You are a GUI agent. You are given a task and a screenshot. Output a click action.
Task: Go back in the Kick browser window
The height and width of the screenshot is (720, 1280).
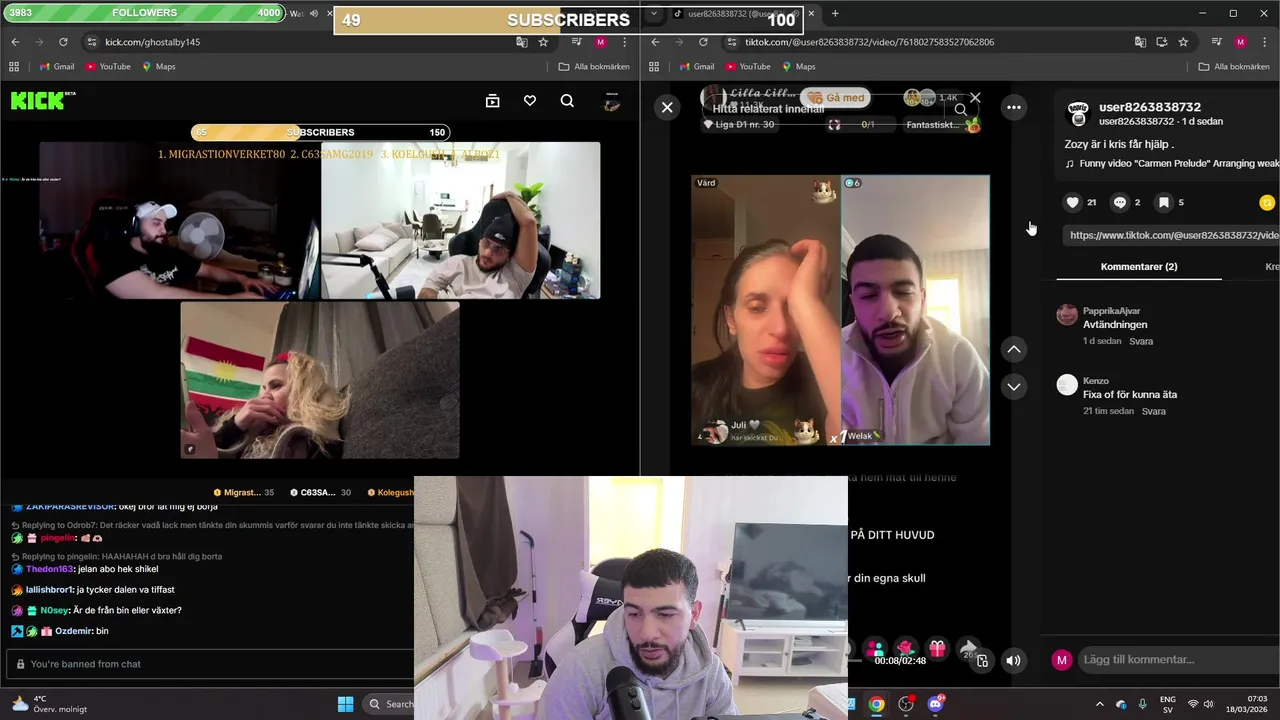[x=15, y=42]
